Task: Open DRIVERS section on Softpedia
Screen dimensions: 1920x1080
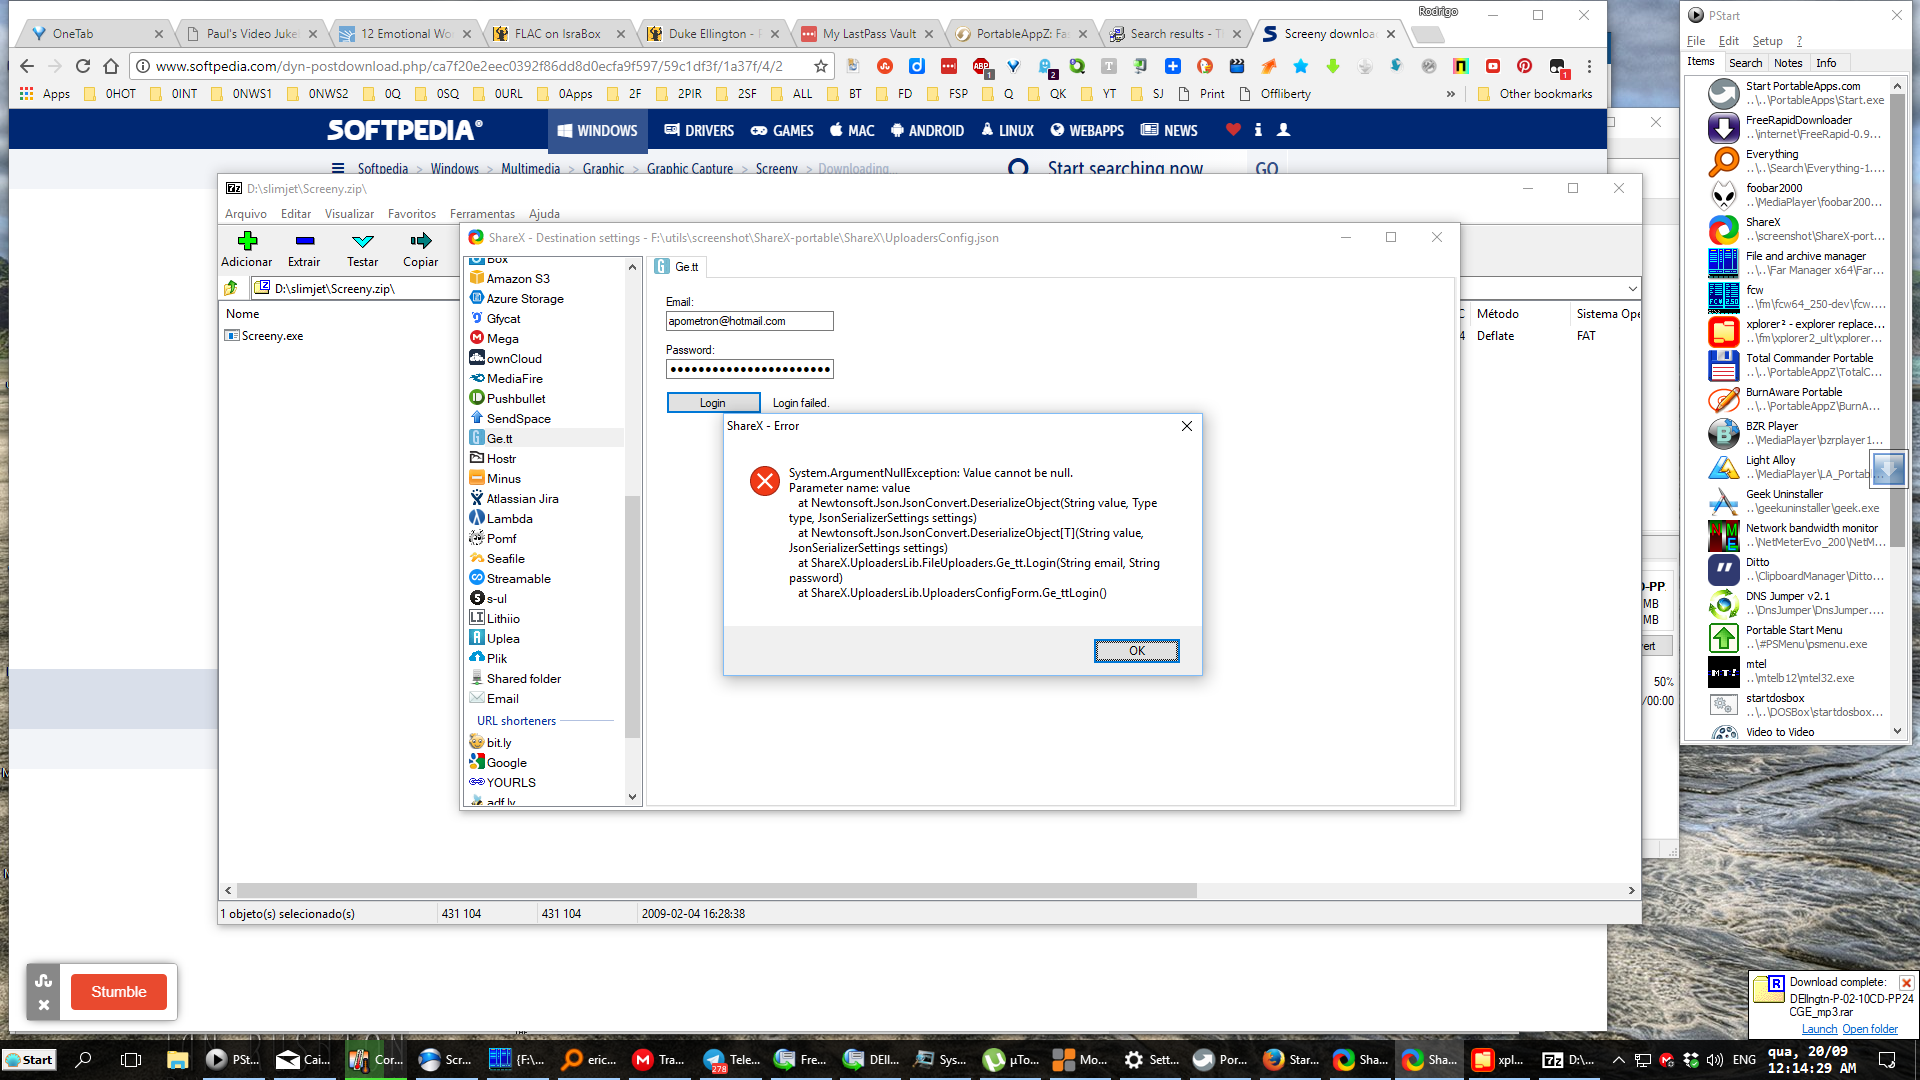Action: [x=699, y=130]
